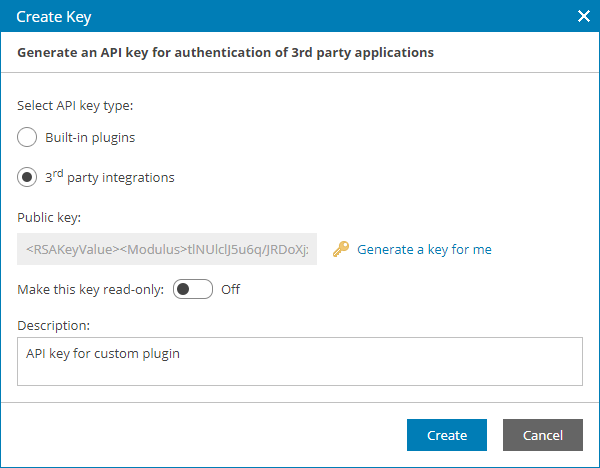600x468 pixels.
Task: Select the Built-in plugins radio button
Action: point(28,137)
